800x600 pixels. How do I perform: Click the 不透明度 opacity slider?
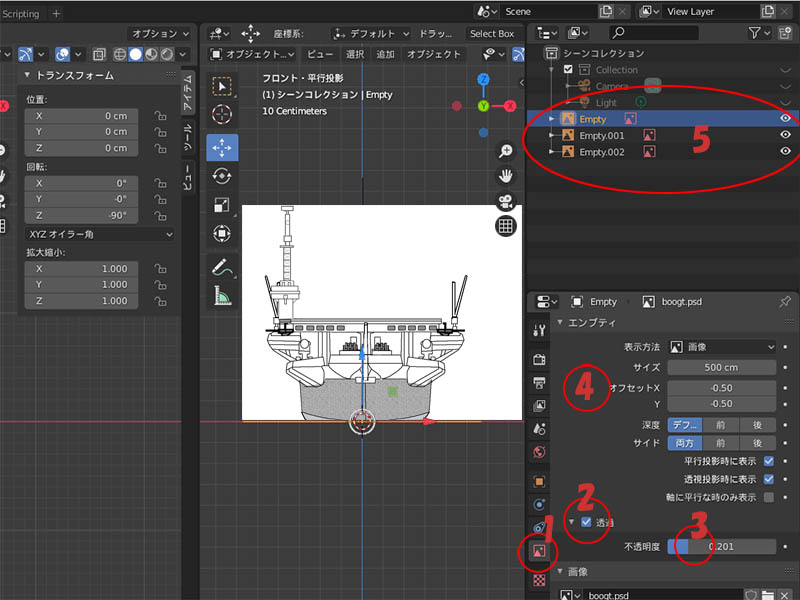pyautogui.click(x=722, y=547)
